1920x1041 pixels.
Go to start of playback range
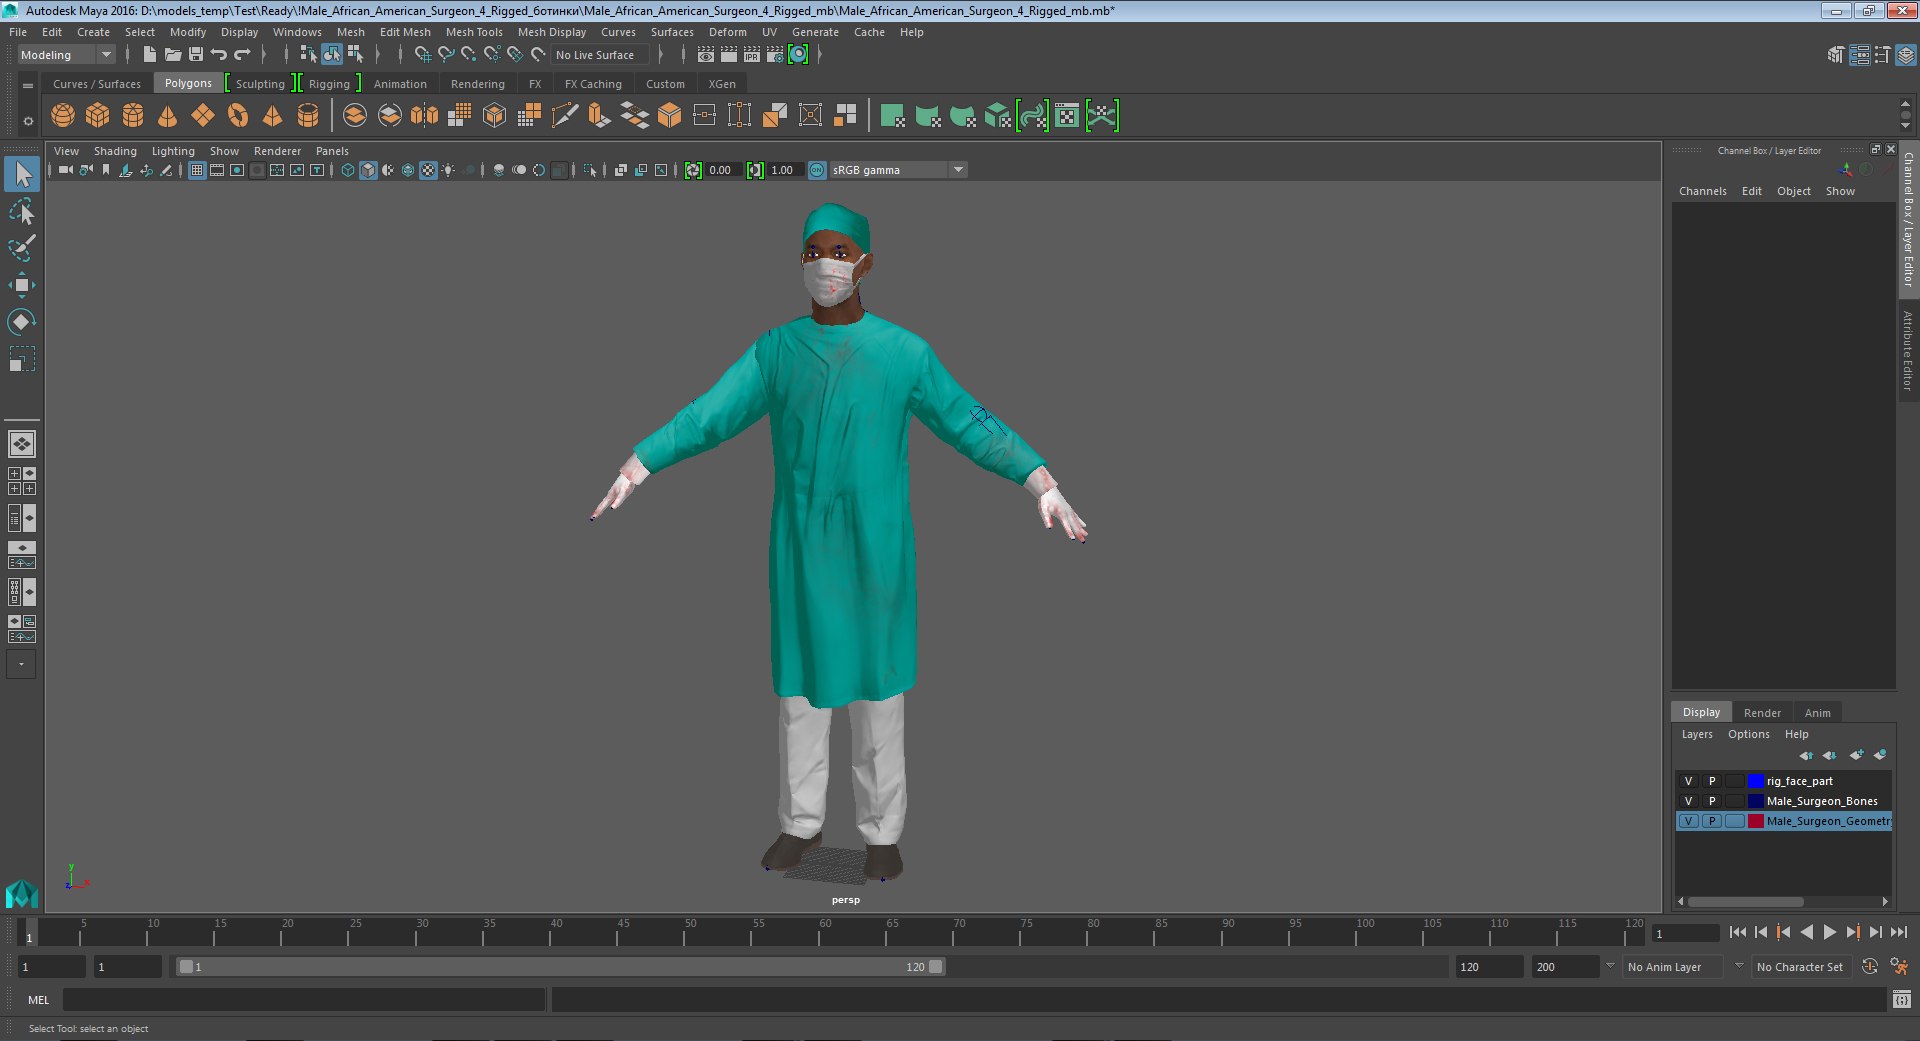(x=1737, y=932)
